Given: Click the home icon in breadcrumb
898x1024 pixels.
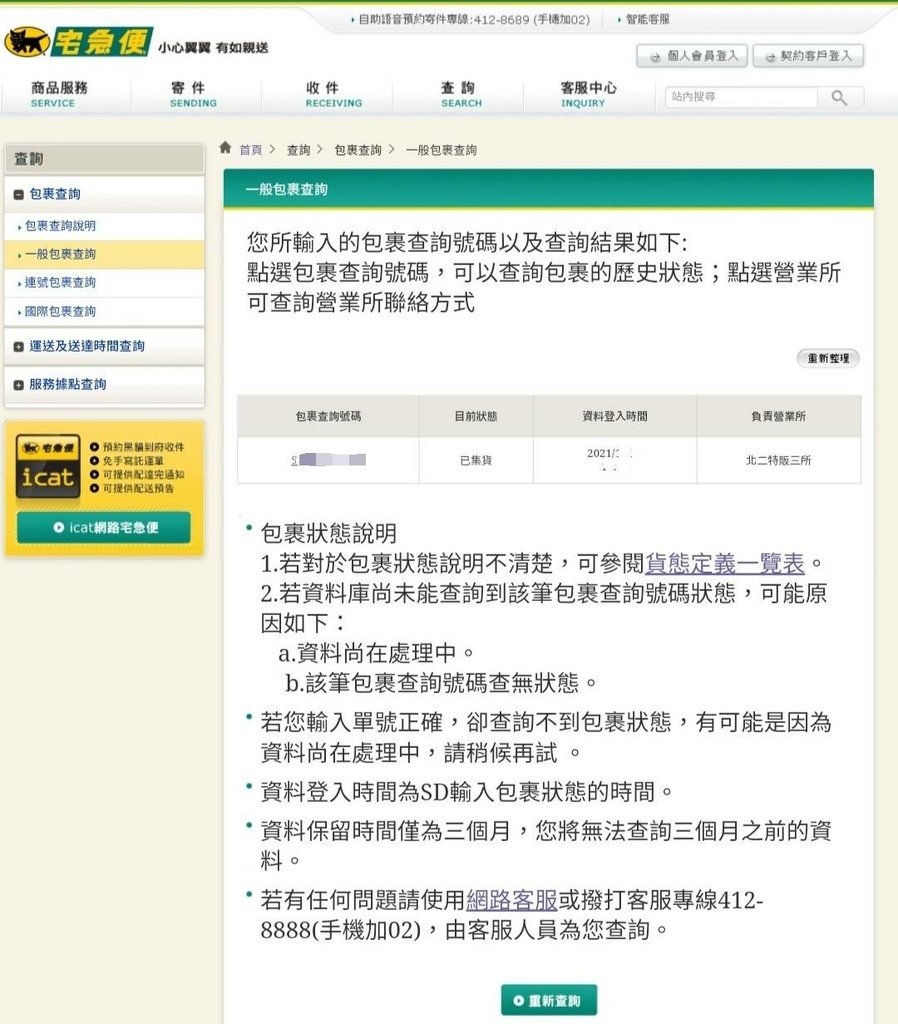Looking at the screenshot, I should tap(225, 148).
